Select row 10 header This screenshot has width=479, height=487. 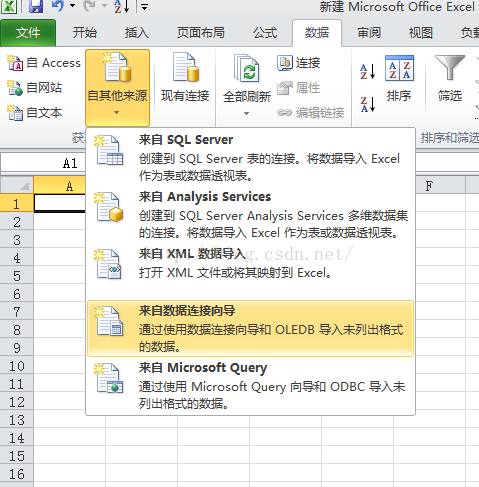click(17, 366)
